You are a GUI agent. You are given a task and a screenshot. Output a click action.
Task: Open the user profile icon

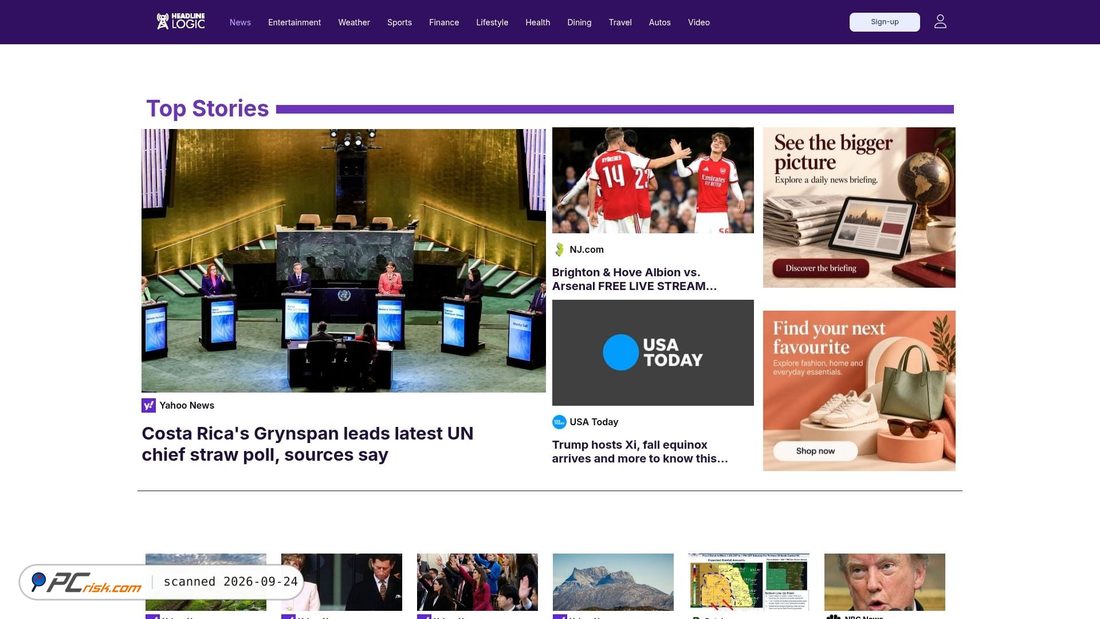point(940,22)
